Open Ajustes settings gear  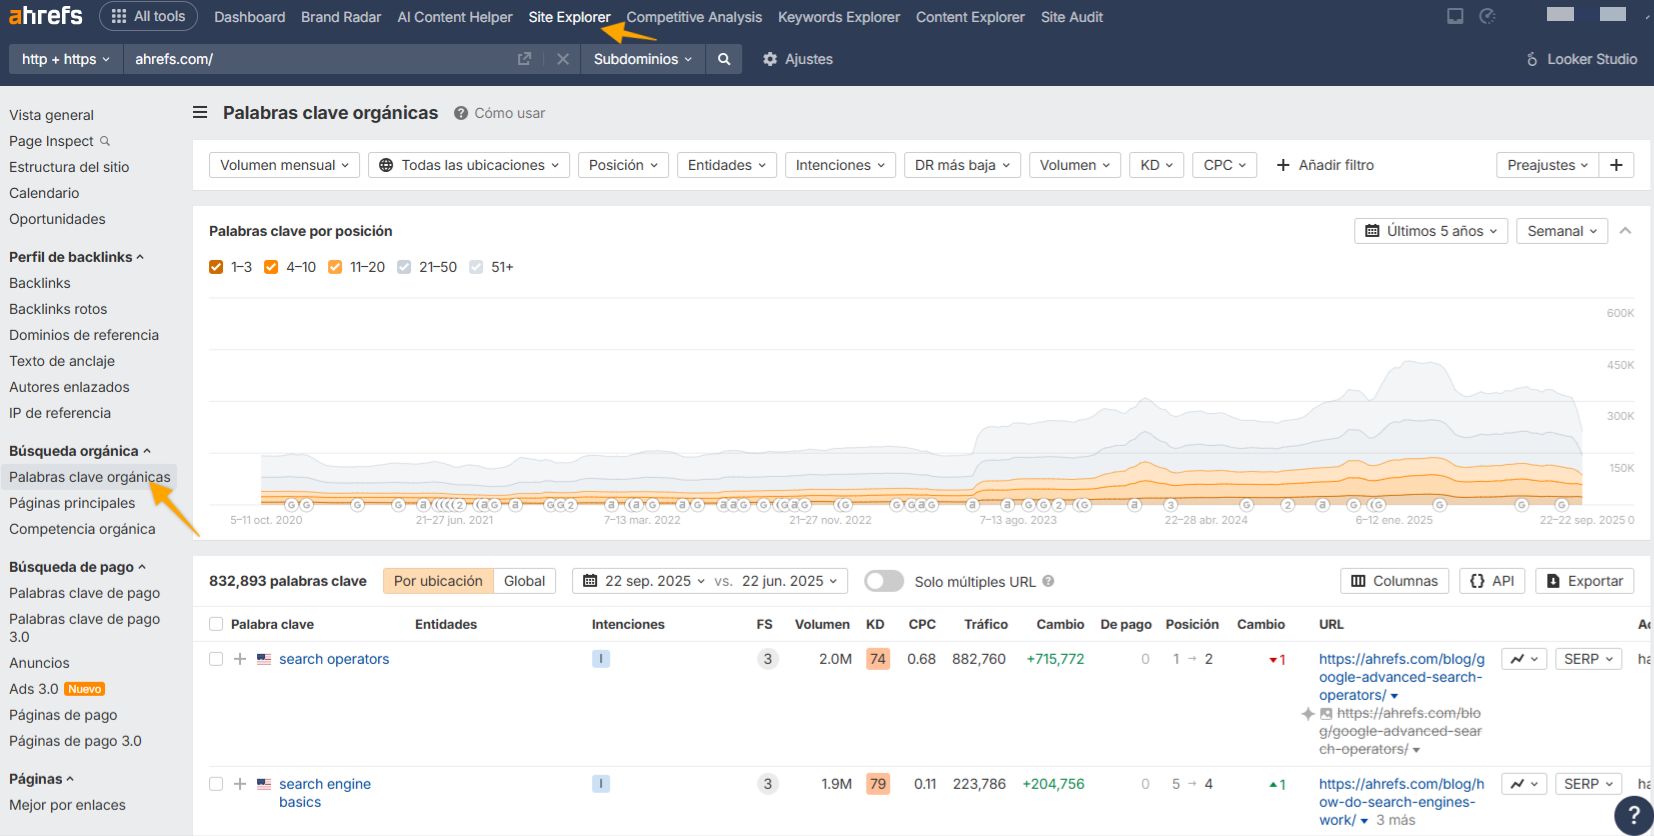pyautogui.click(x=797, y=59)
